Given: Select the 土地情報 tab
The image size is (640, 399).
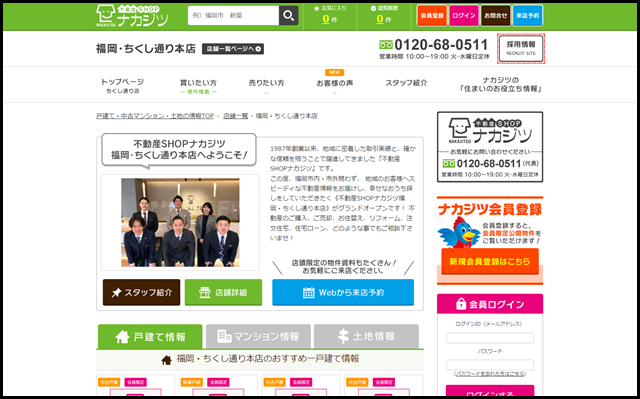Looking at the screenshot, I should (x=367, y=337).
